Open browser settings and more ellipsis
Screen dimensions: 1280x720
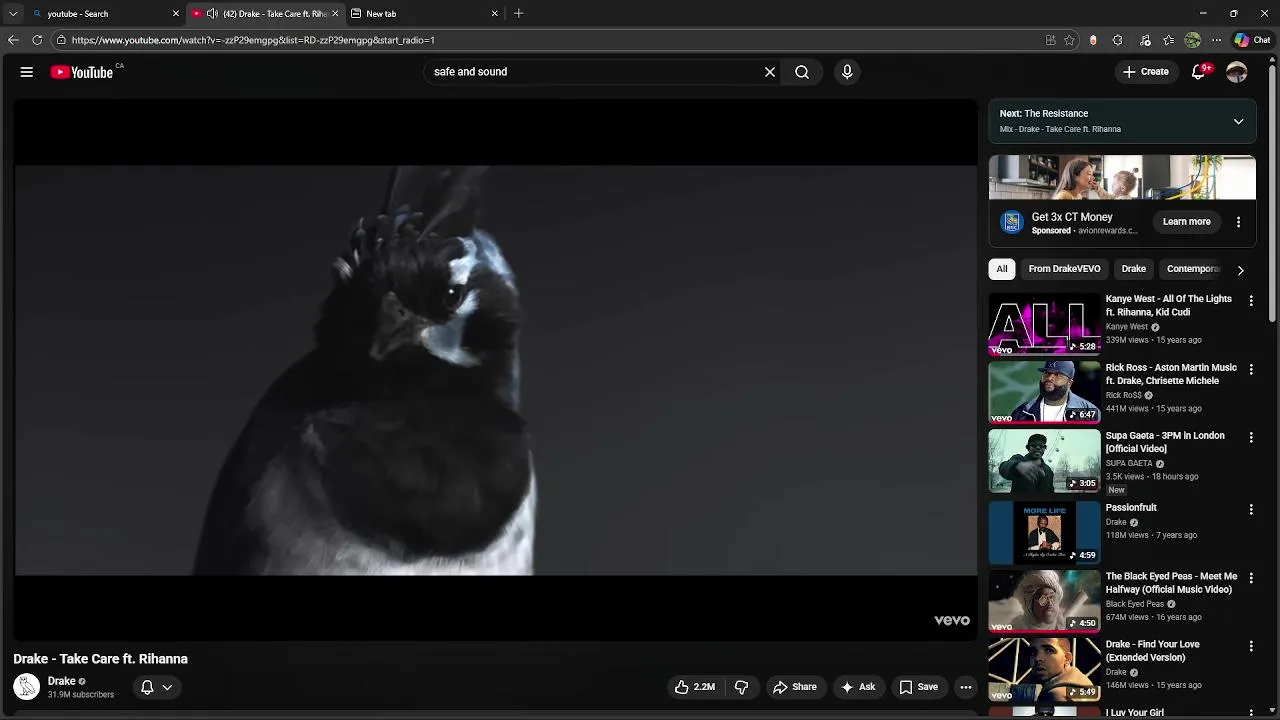click(x=1216, y=40)
